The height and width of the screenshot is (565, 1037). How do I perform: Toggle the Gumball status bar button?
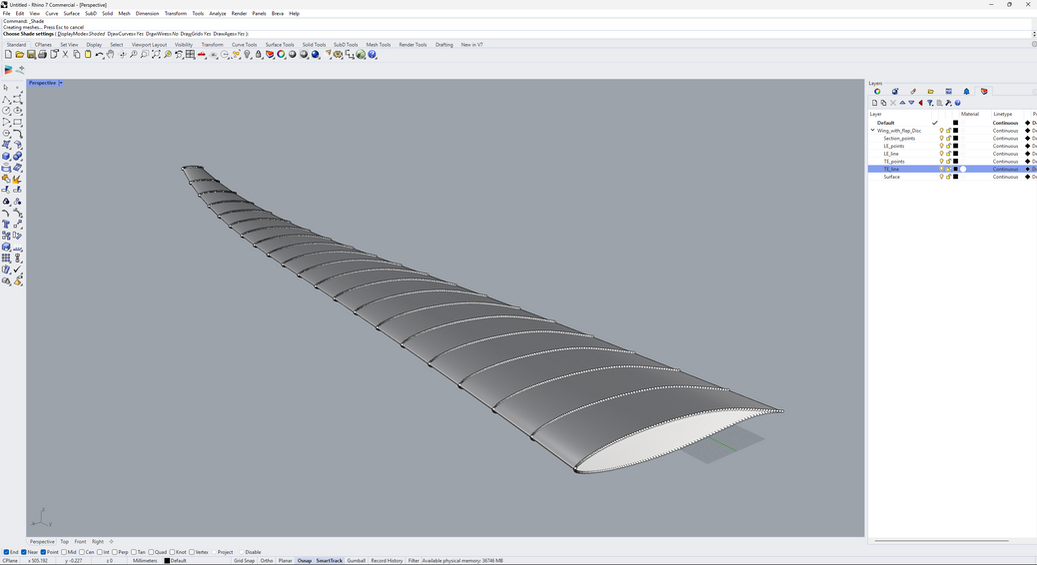point(356,560)
